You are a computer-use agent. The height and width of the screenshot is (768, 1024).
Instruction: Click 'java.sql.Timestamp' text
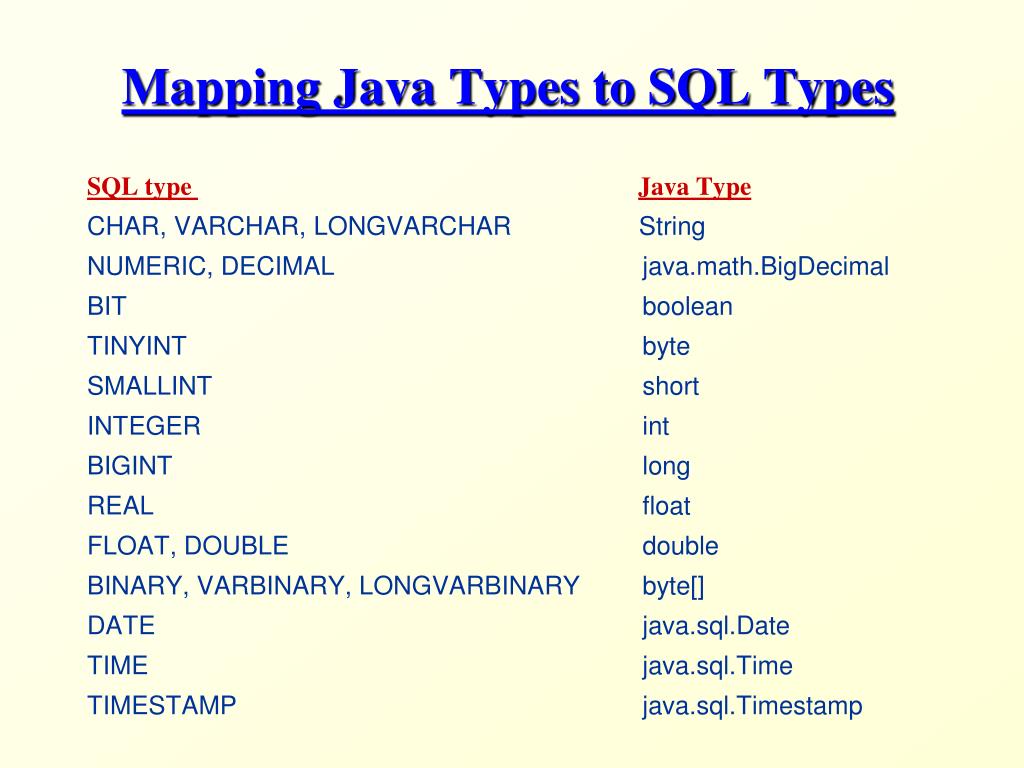(x=752, y=706)
